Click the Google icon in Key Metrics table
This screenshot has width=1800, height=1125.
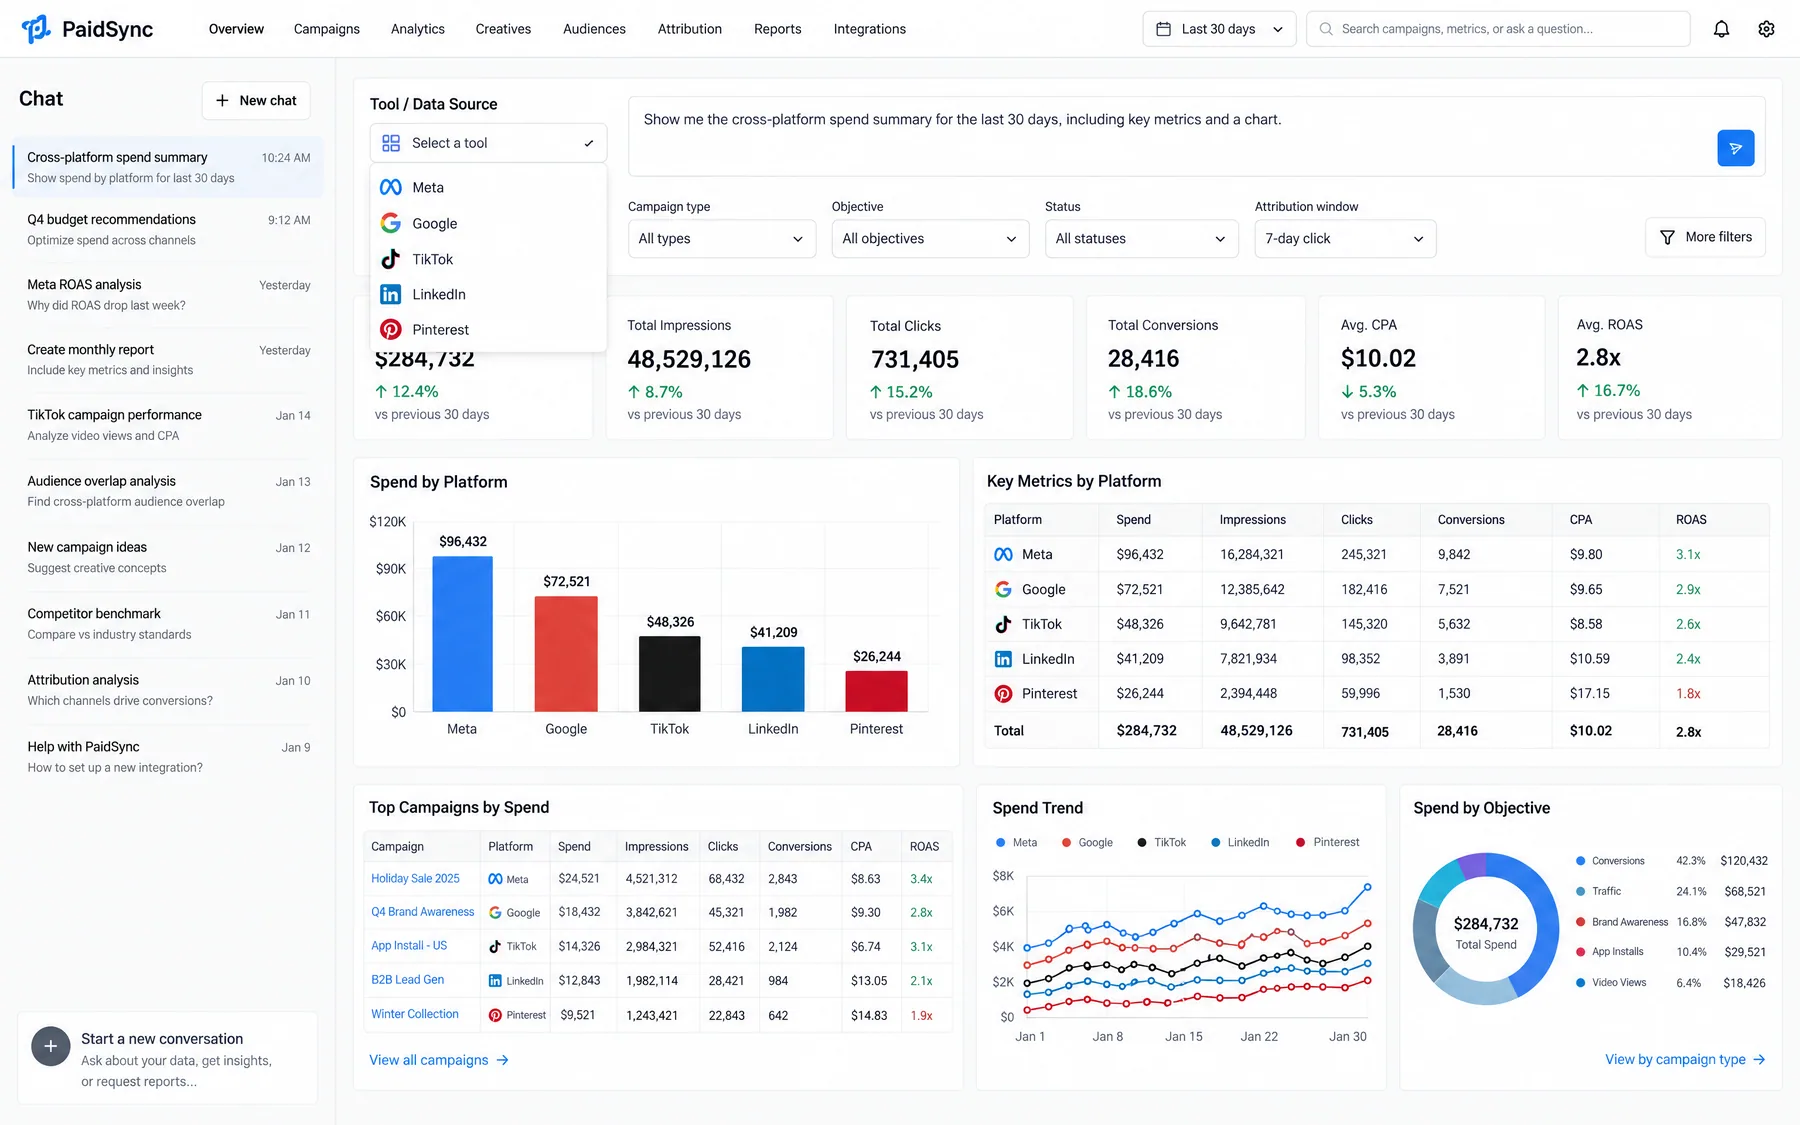click(1003, 589)
